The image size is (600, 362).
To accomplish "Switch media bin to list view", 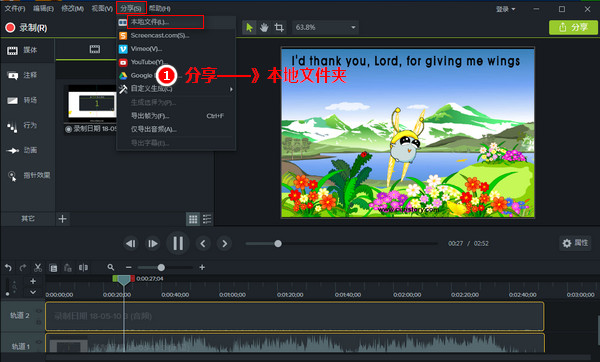I will point(207,219).
